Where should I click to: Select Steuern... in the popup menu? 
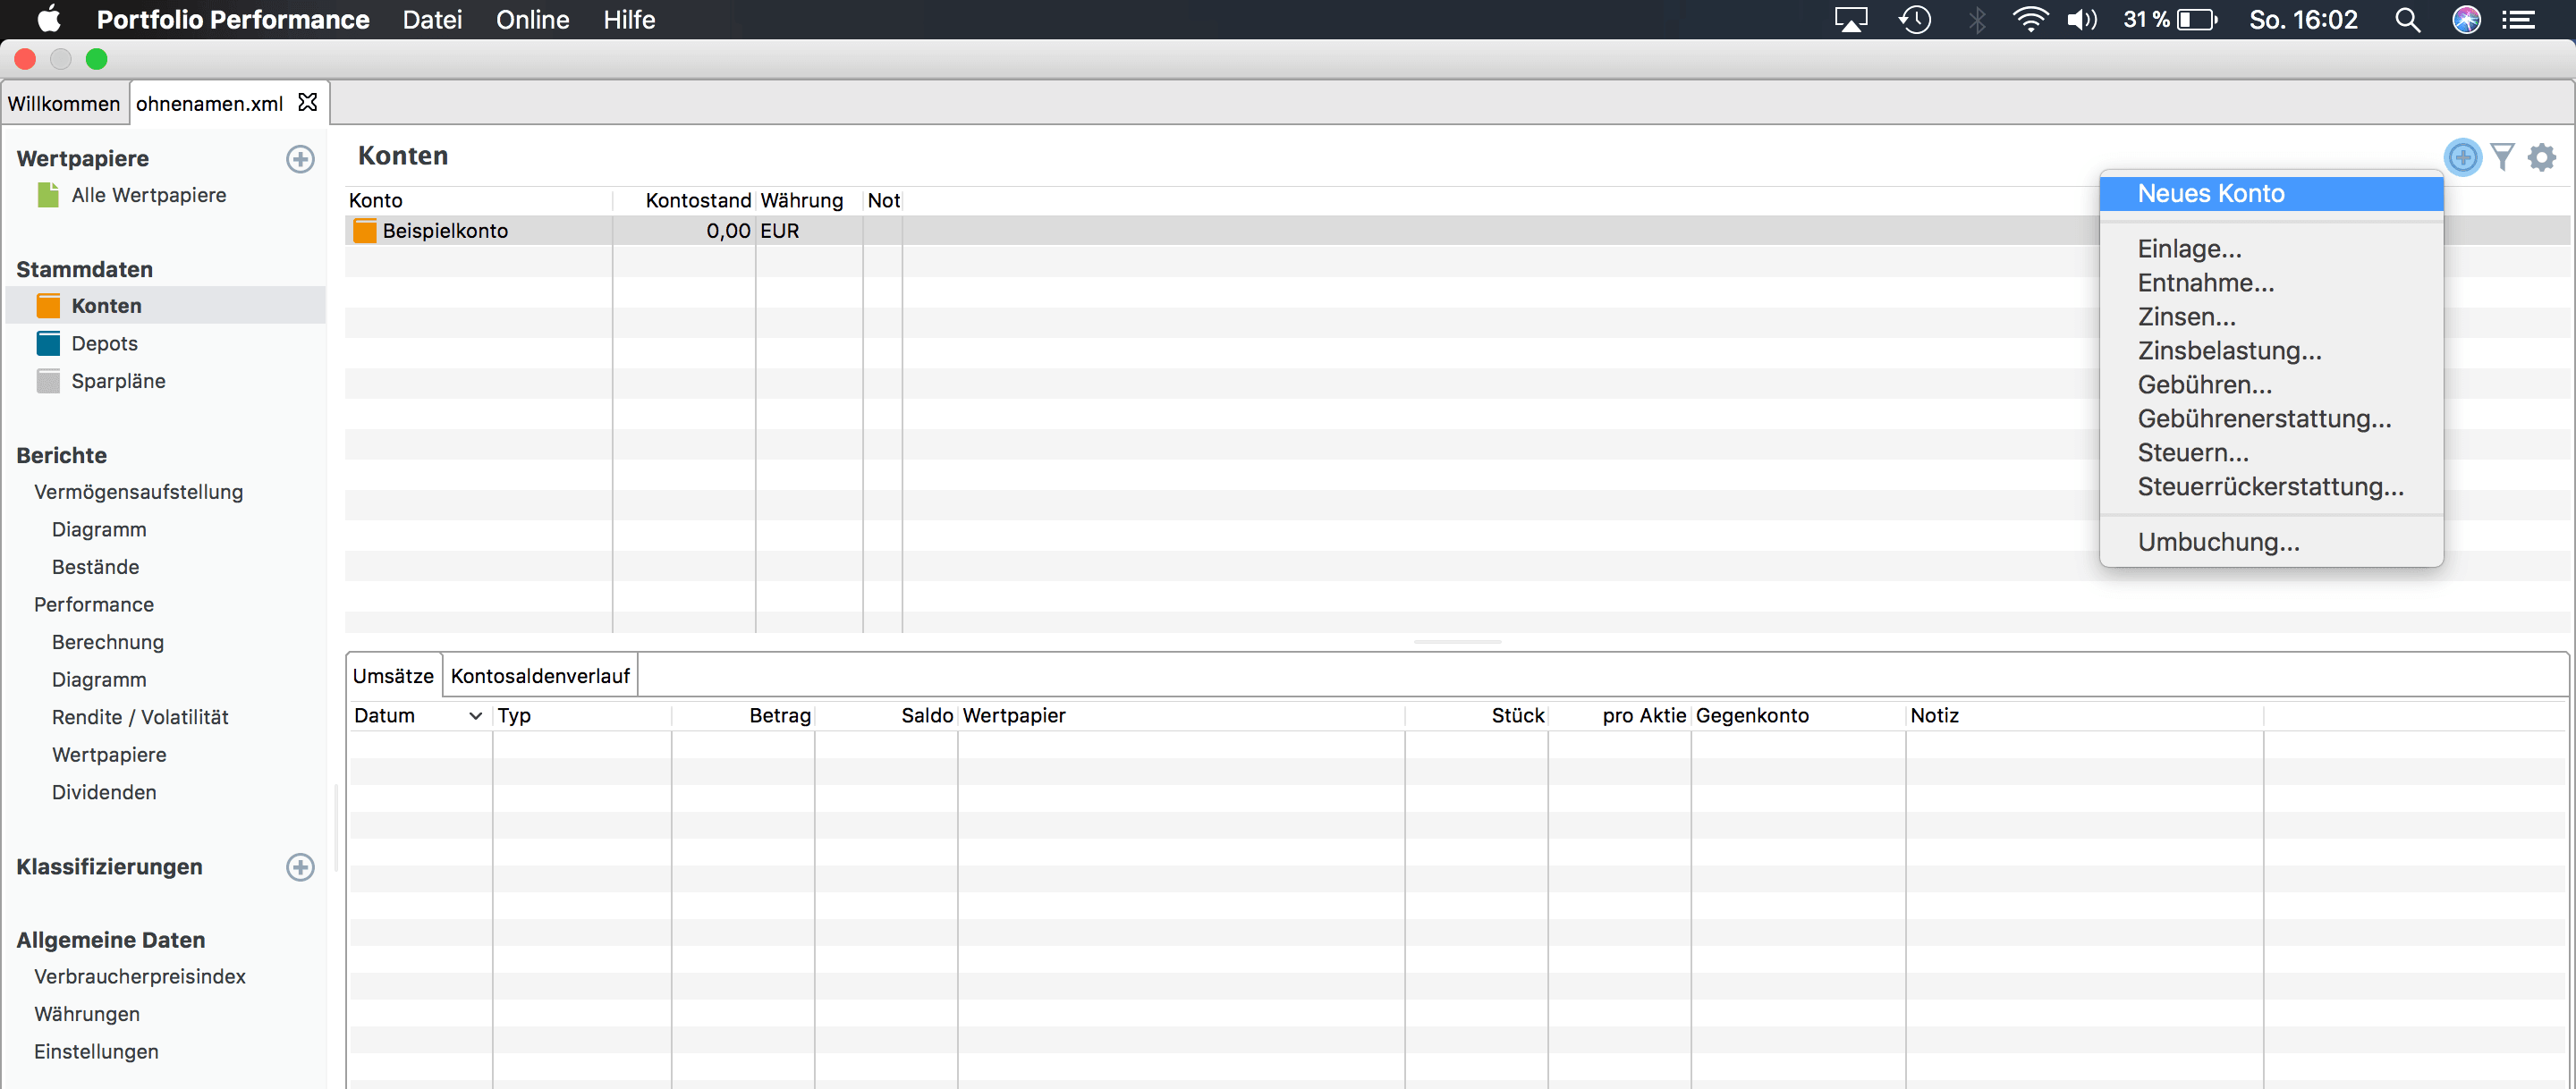[2271, 452]
